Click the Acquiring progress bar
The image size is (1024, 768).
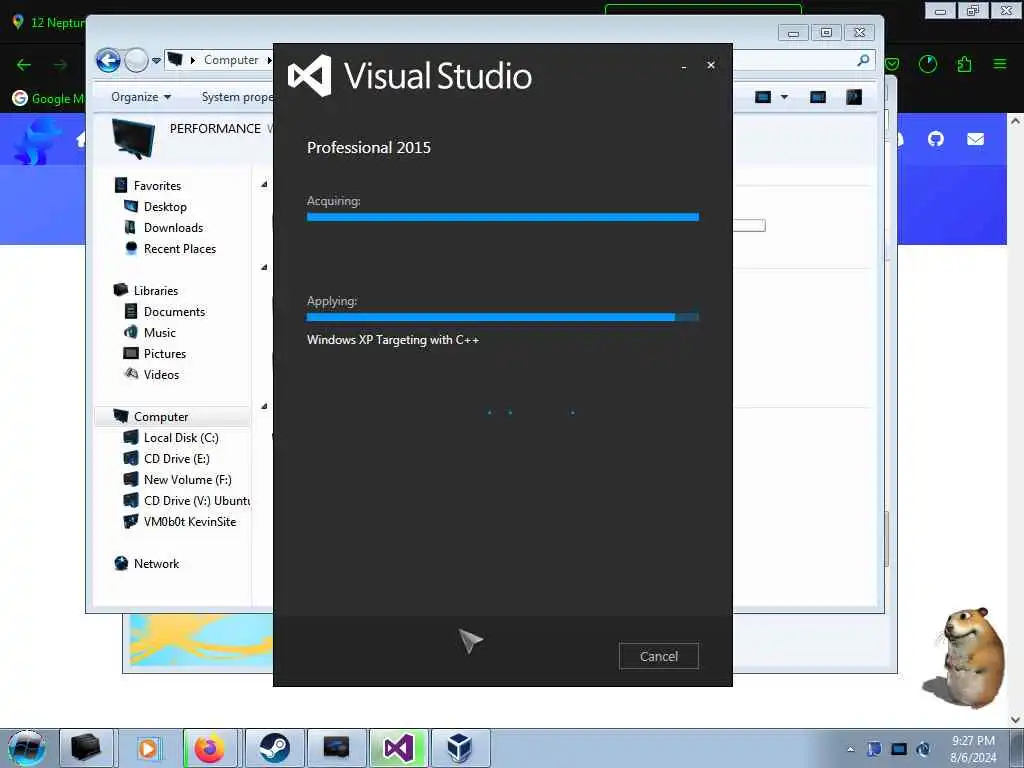[x=503, y=217]
